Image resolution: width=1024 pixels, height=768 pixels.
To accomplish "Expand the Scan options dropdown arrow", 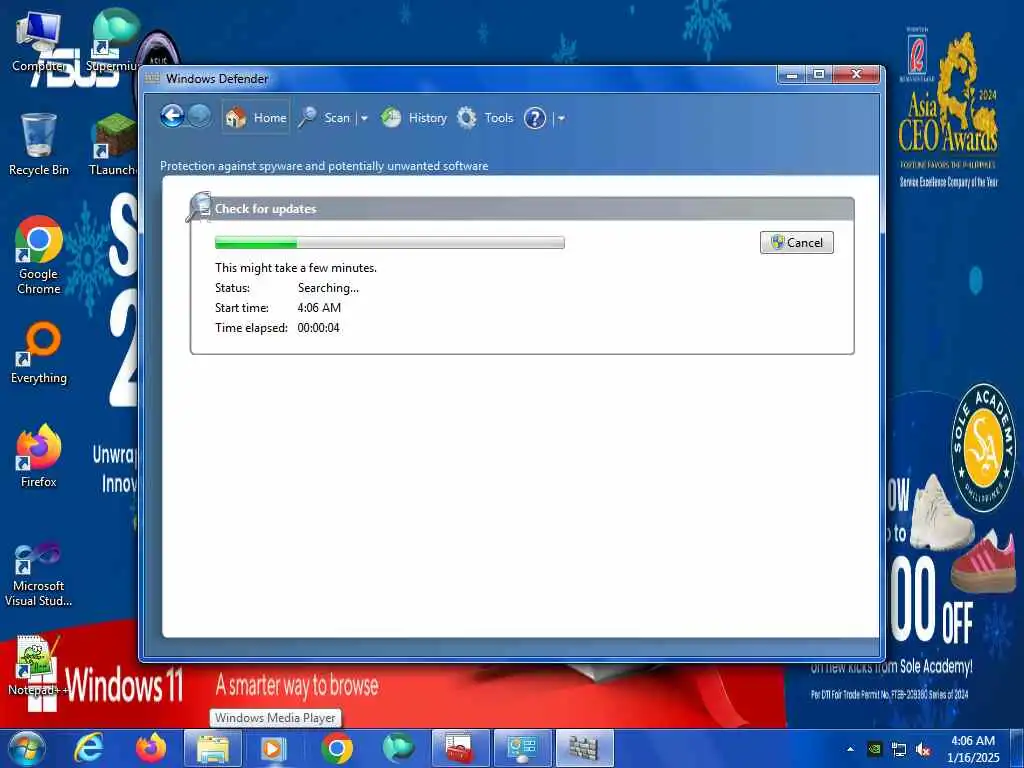I will click(x=364, y=118).
